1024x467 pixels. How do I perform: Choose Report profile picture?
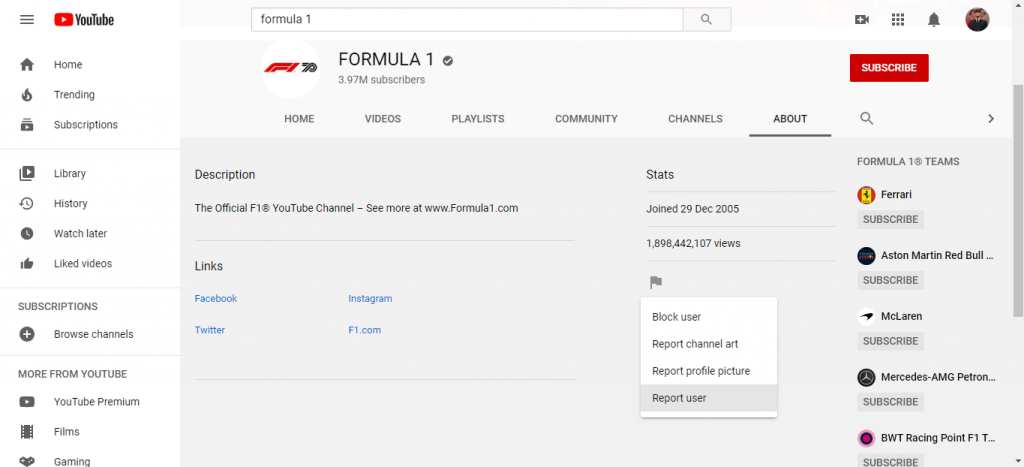(x=709, y=371)
